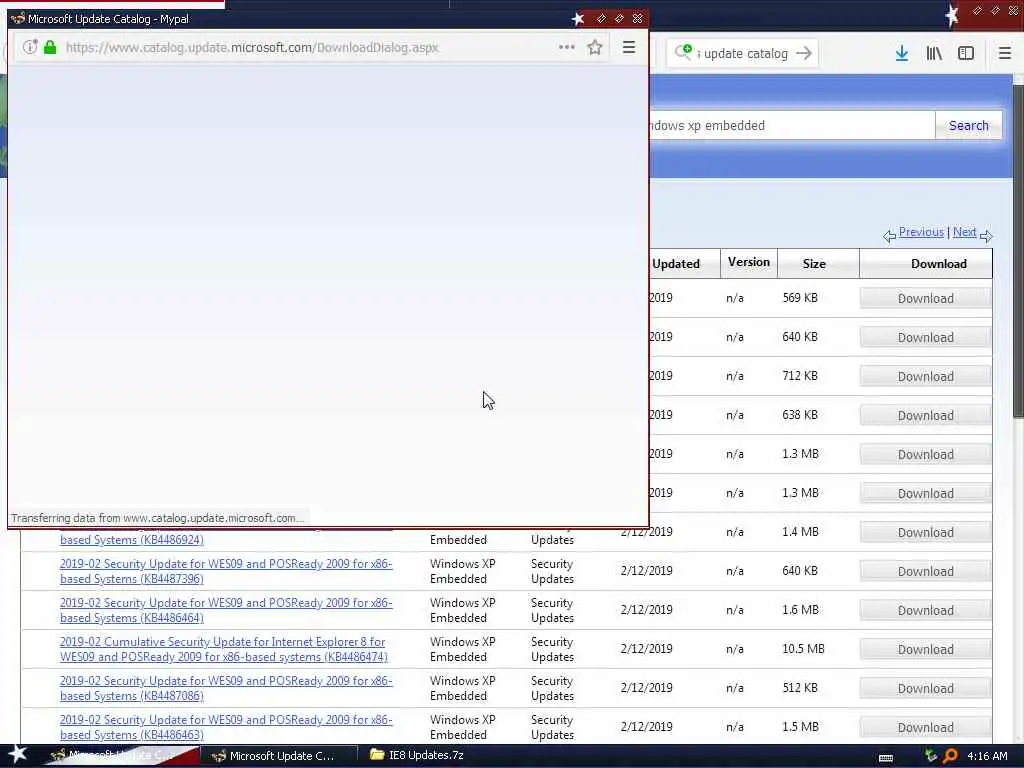Bookmark page with star icon in popup
1024x768 pixels.
594,47
